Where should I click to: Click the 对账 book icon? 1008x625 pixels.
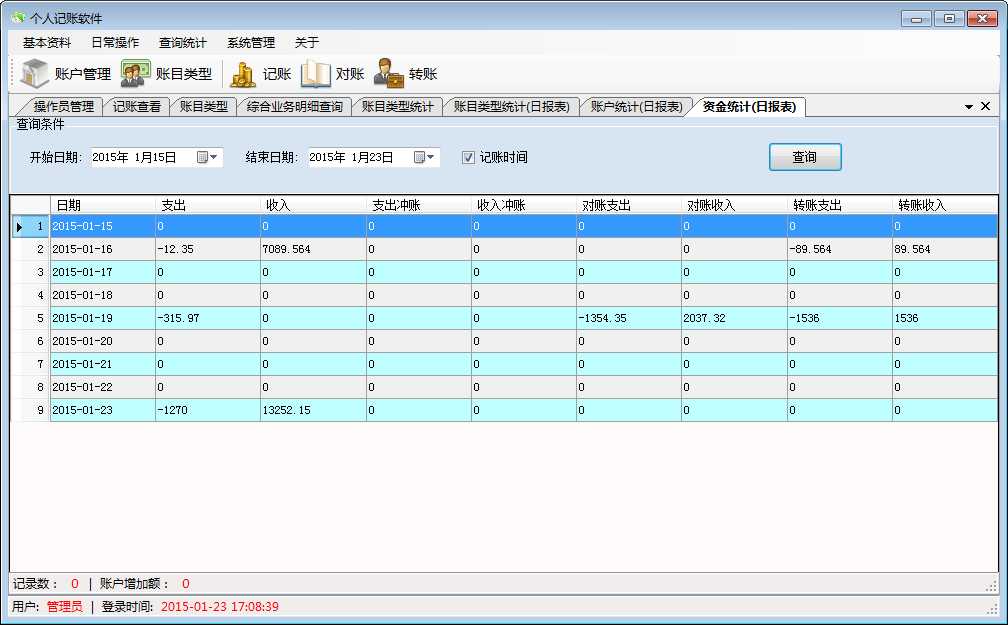[316, 74]
